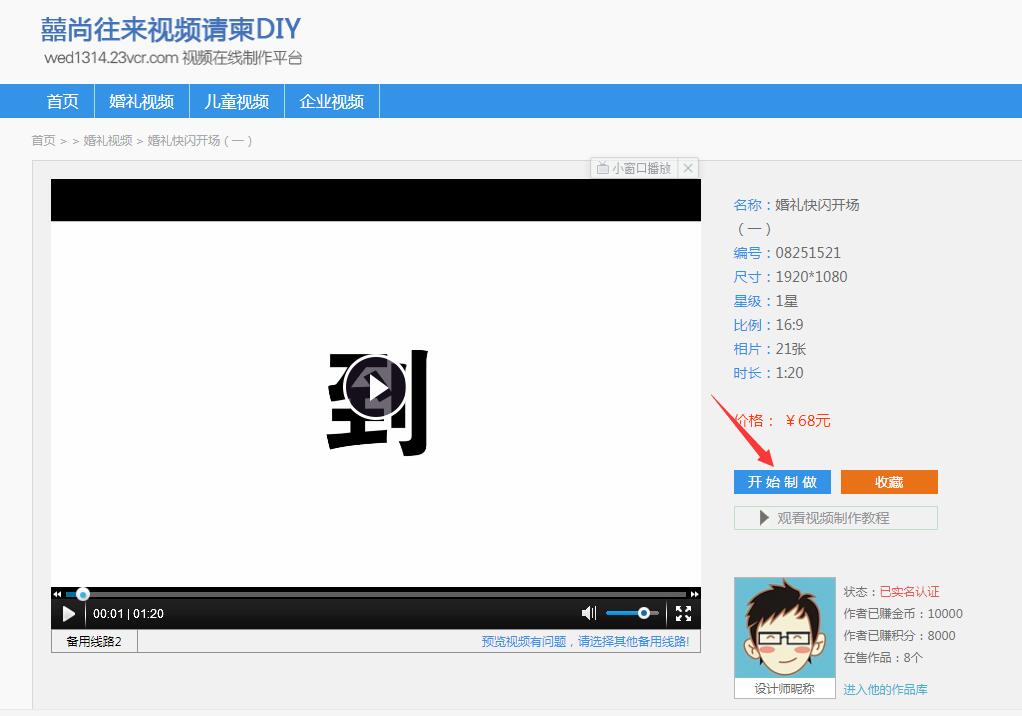The image size is (1022, 716).
Task: Click the rewind arrows at the progress bar's left
Action: pos(57,594)
